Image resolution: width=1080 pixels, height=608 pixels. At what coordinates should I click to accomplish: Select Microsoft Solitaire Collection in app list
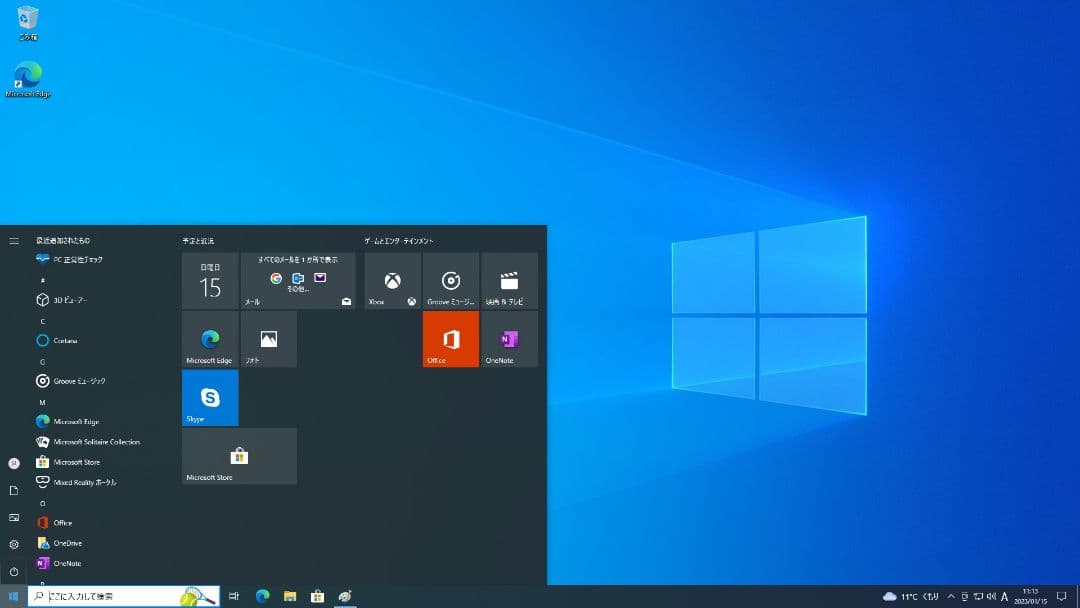(96, 442)
